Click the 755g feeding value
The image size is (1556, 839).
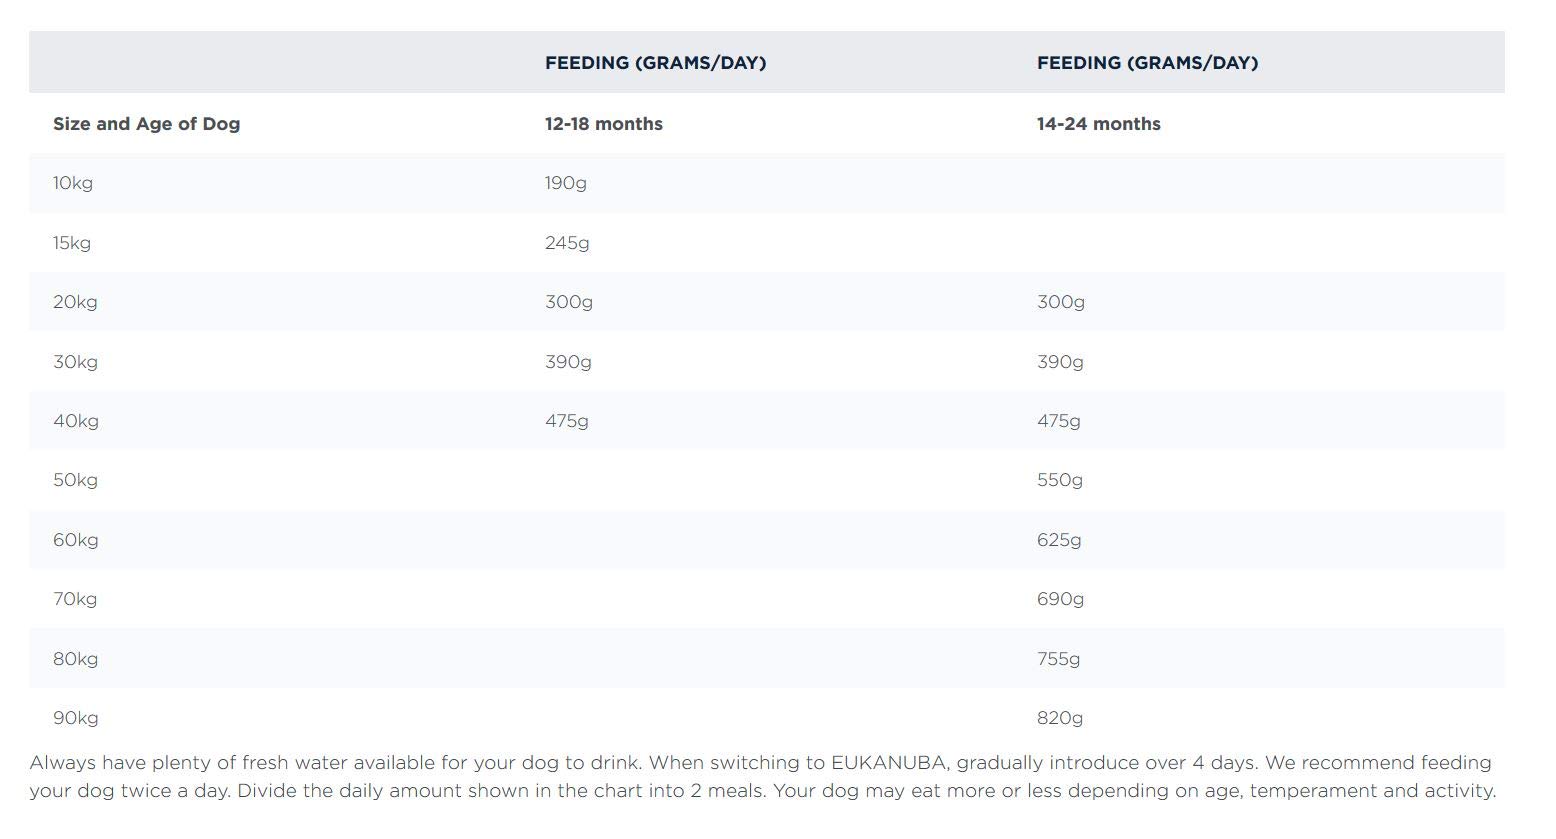[x=1058, y=659]
